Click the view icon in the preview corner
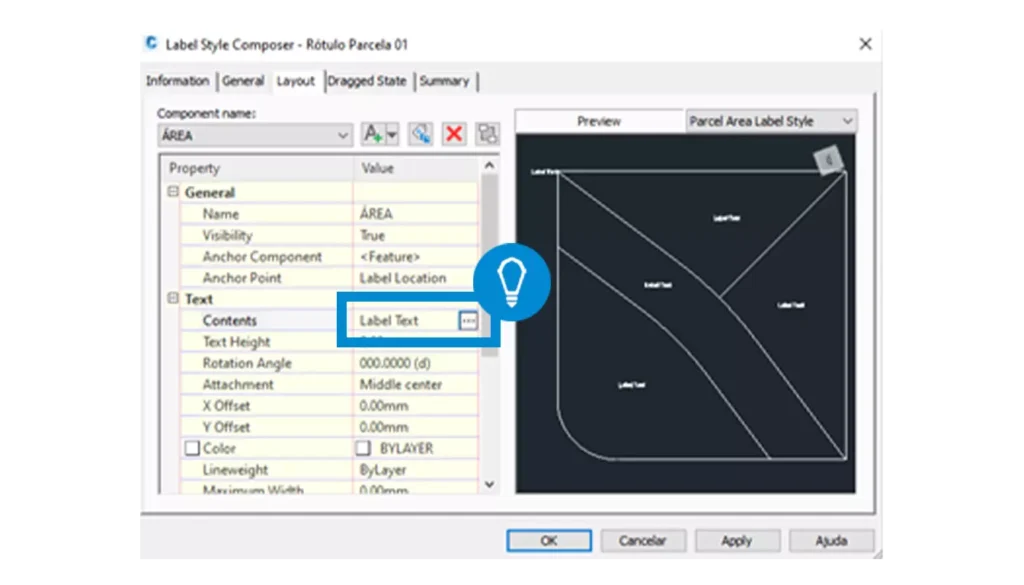This screenshot has width=1024, height=585. [x=829, y=159]
